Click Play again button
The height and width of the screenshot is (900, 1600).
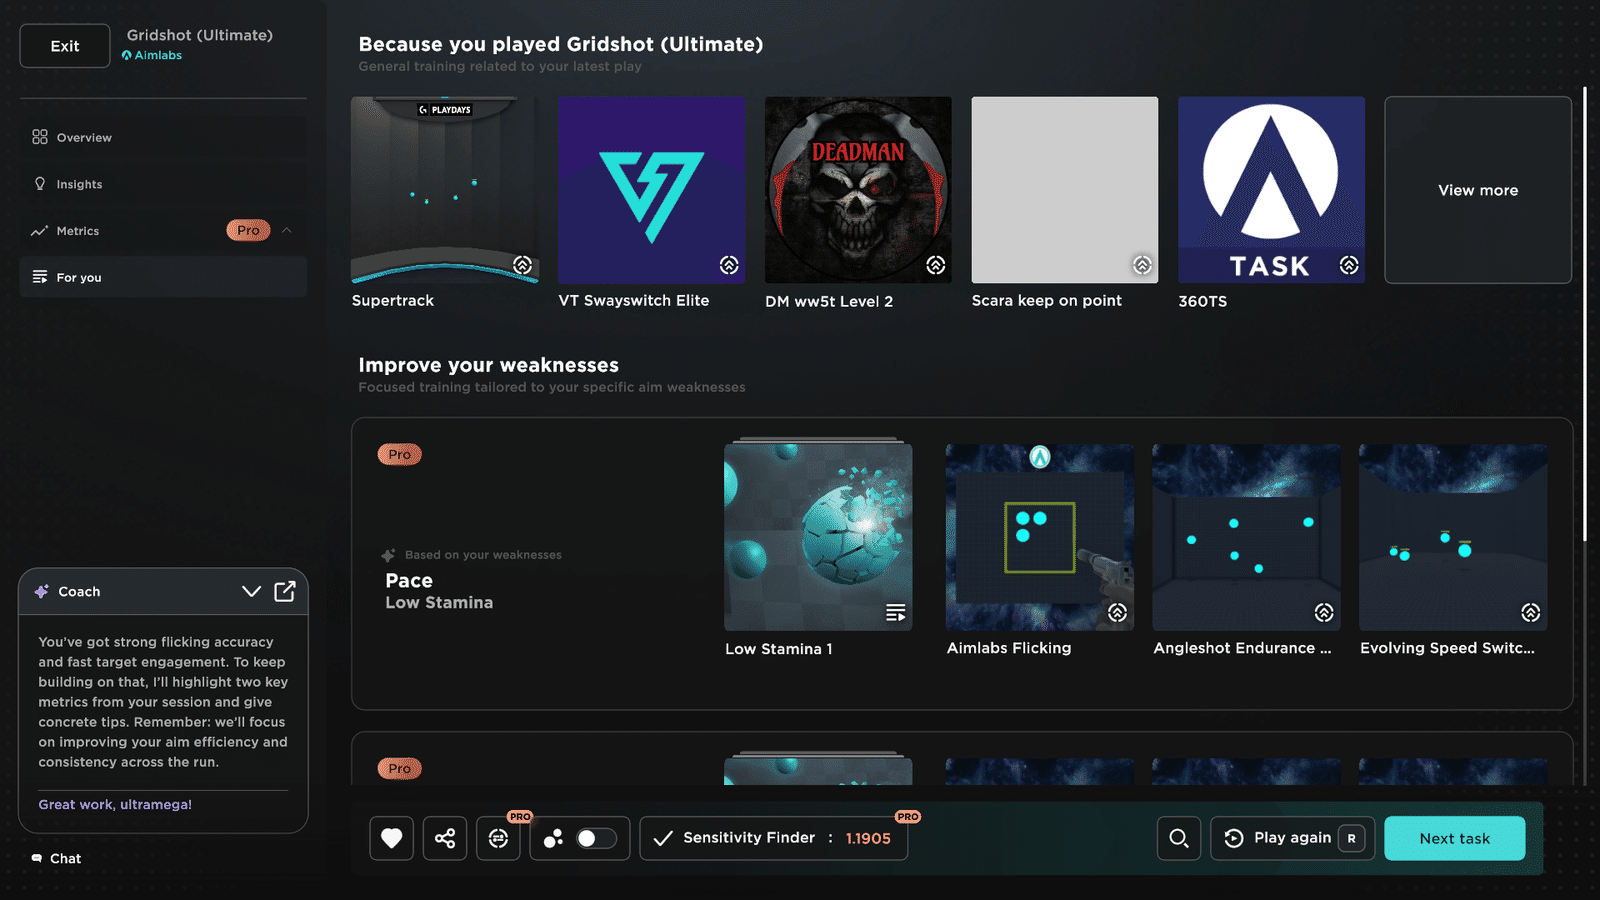pos(1293,838)
